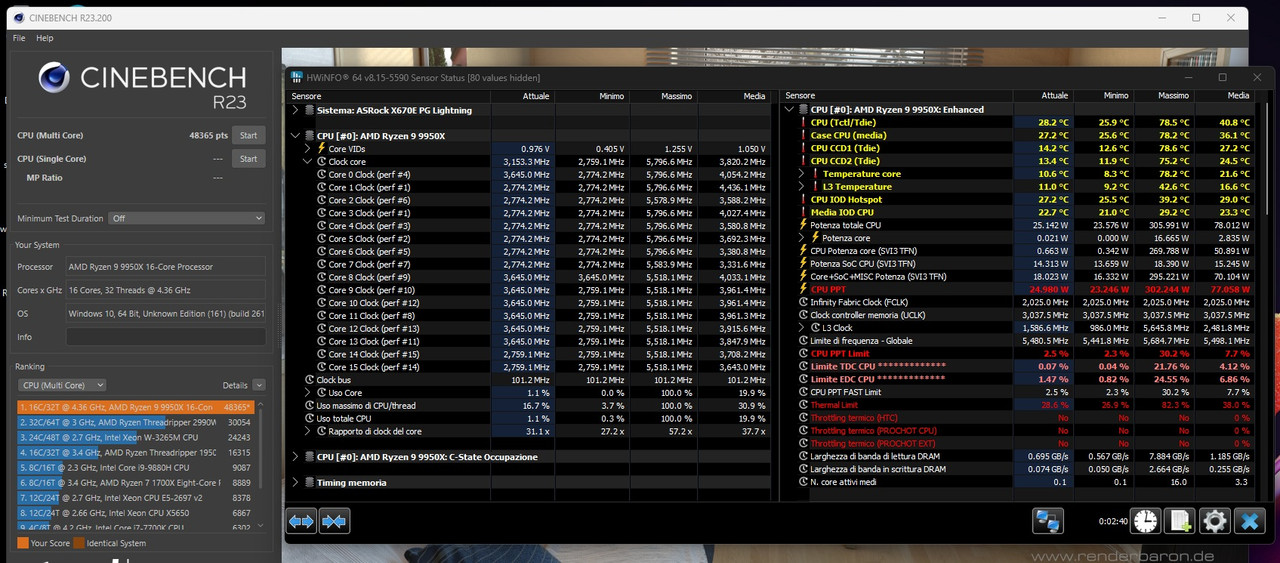The image size is (1280, 563).
Task: Expand the Core VIDs row
Action: [x=308, y=148]
